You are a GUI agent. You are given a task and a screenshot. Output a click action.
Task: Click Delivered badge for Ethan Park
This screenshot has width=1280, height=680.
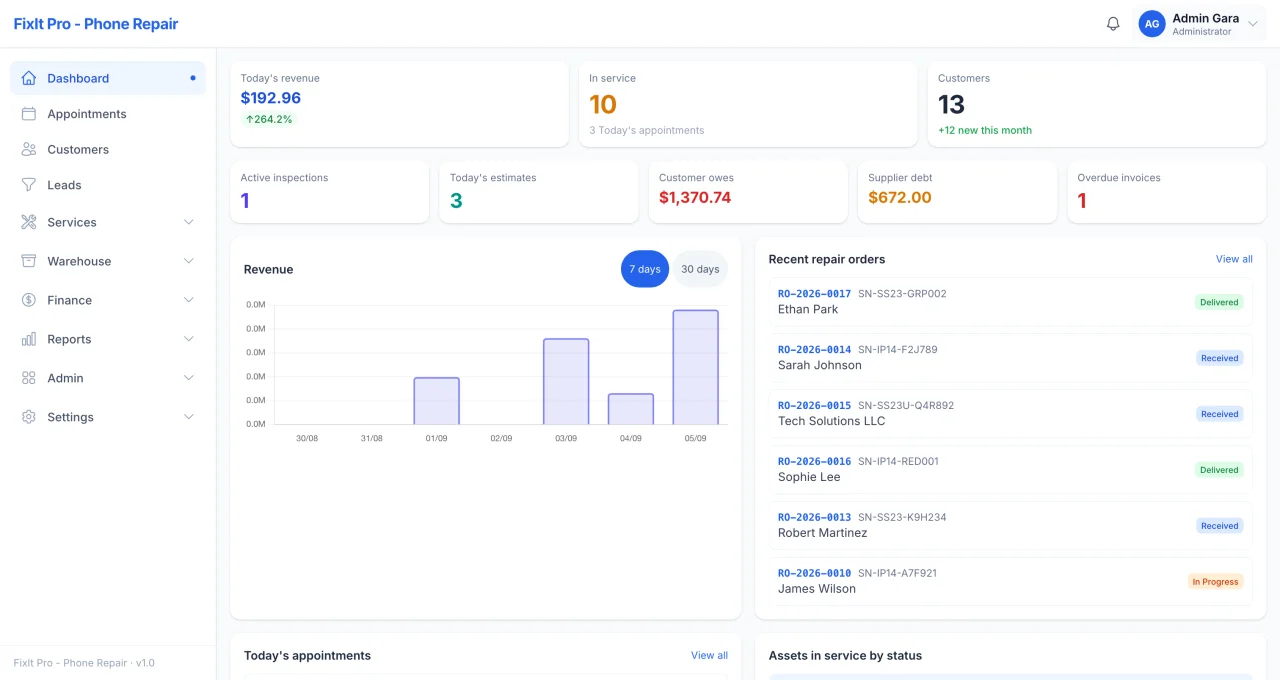click(1219, 302)
